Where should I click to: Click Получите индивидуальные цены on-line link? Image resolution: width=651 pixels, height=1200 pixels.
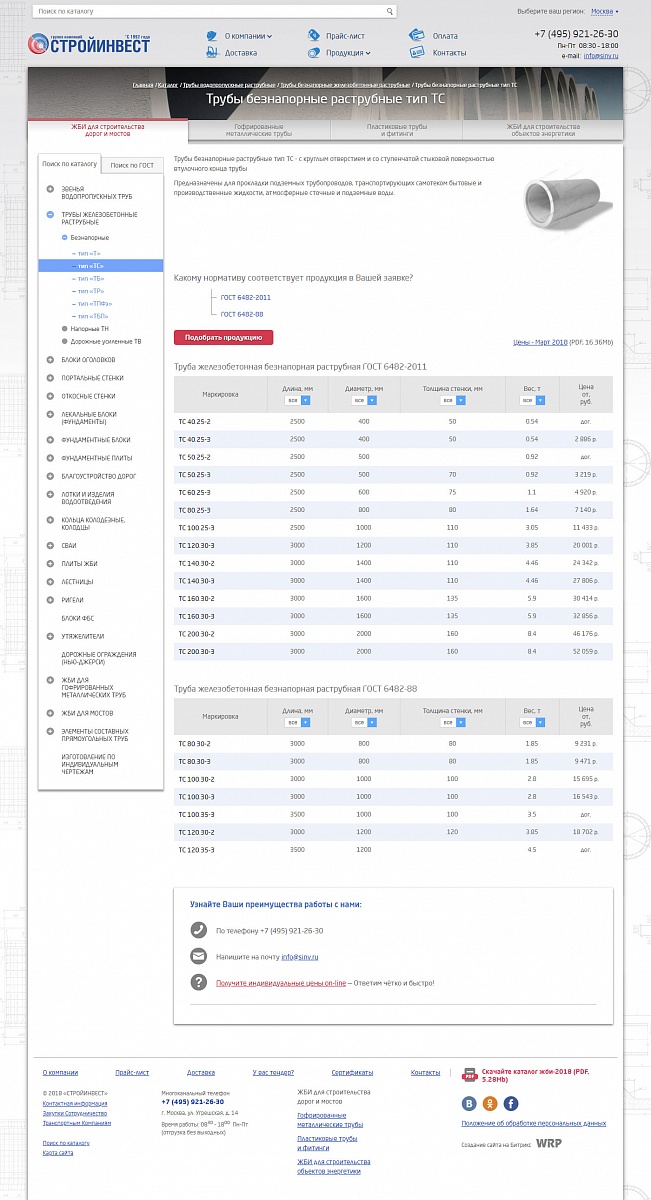tap(281, 983)
